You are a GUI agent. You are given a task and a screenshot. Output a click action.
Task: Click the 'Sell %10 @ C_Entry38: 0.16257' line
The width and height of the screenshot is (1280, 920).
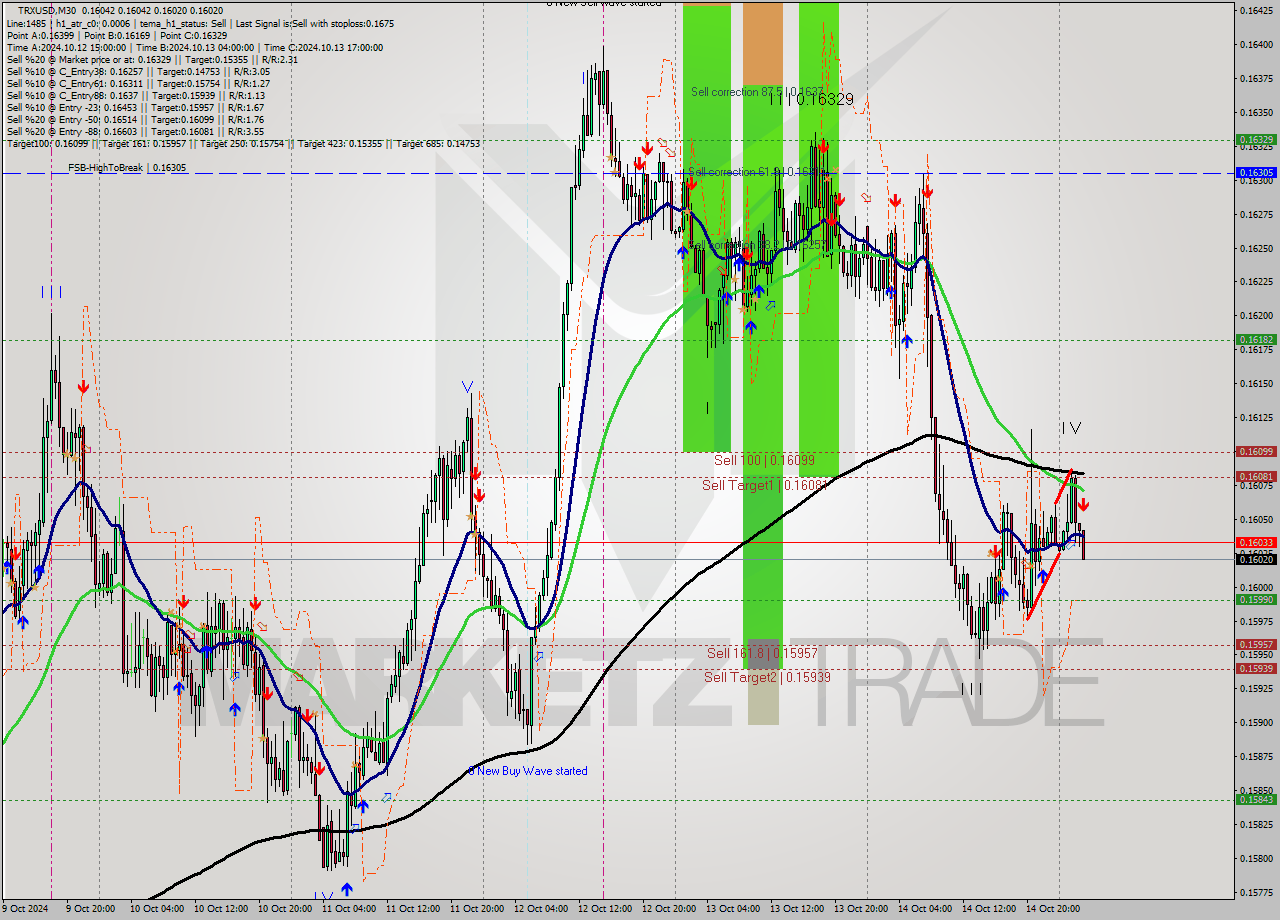point(138,71)
